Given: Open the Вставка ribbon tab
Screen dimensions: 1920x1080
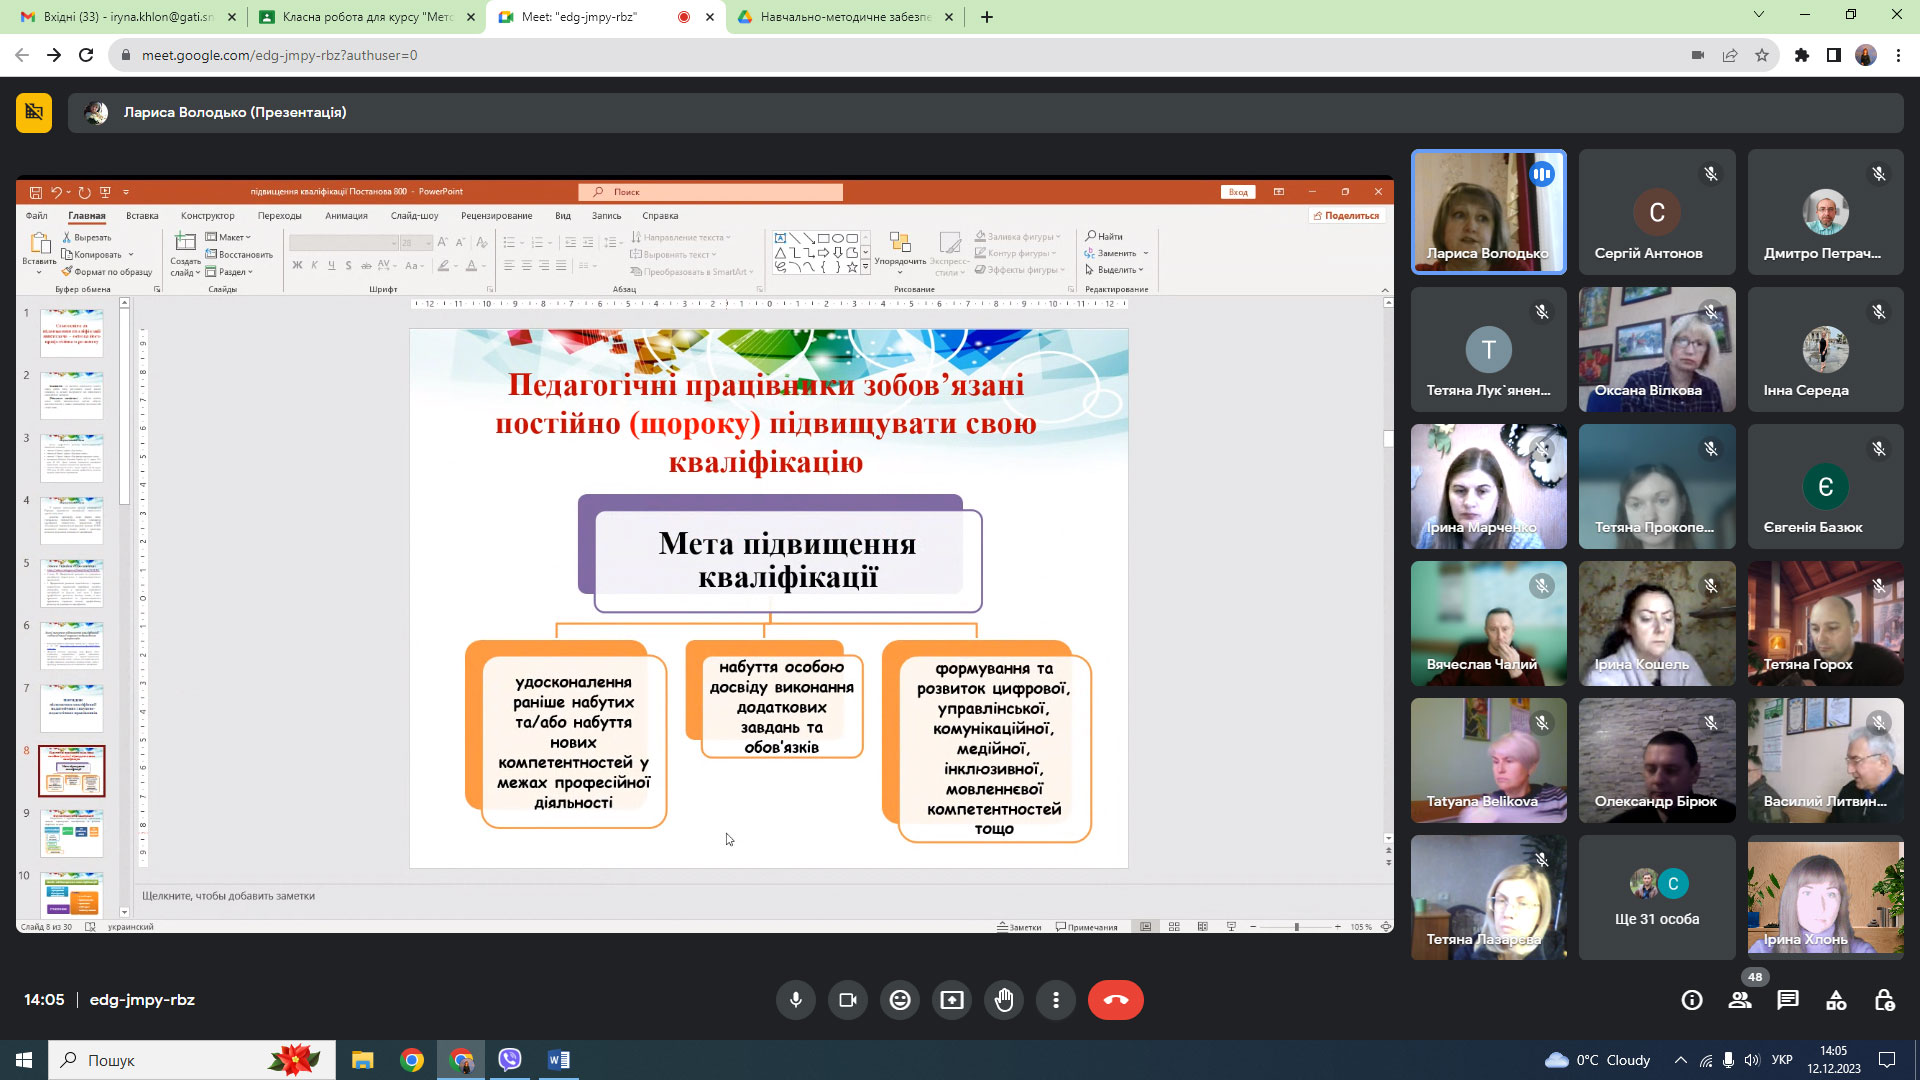Looking at the screenshot, I should pyautogui.click(x=142, y=216).
